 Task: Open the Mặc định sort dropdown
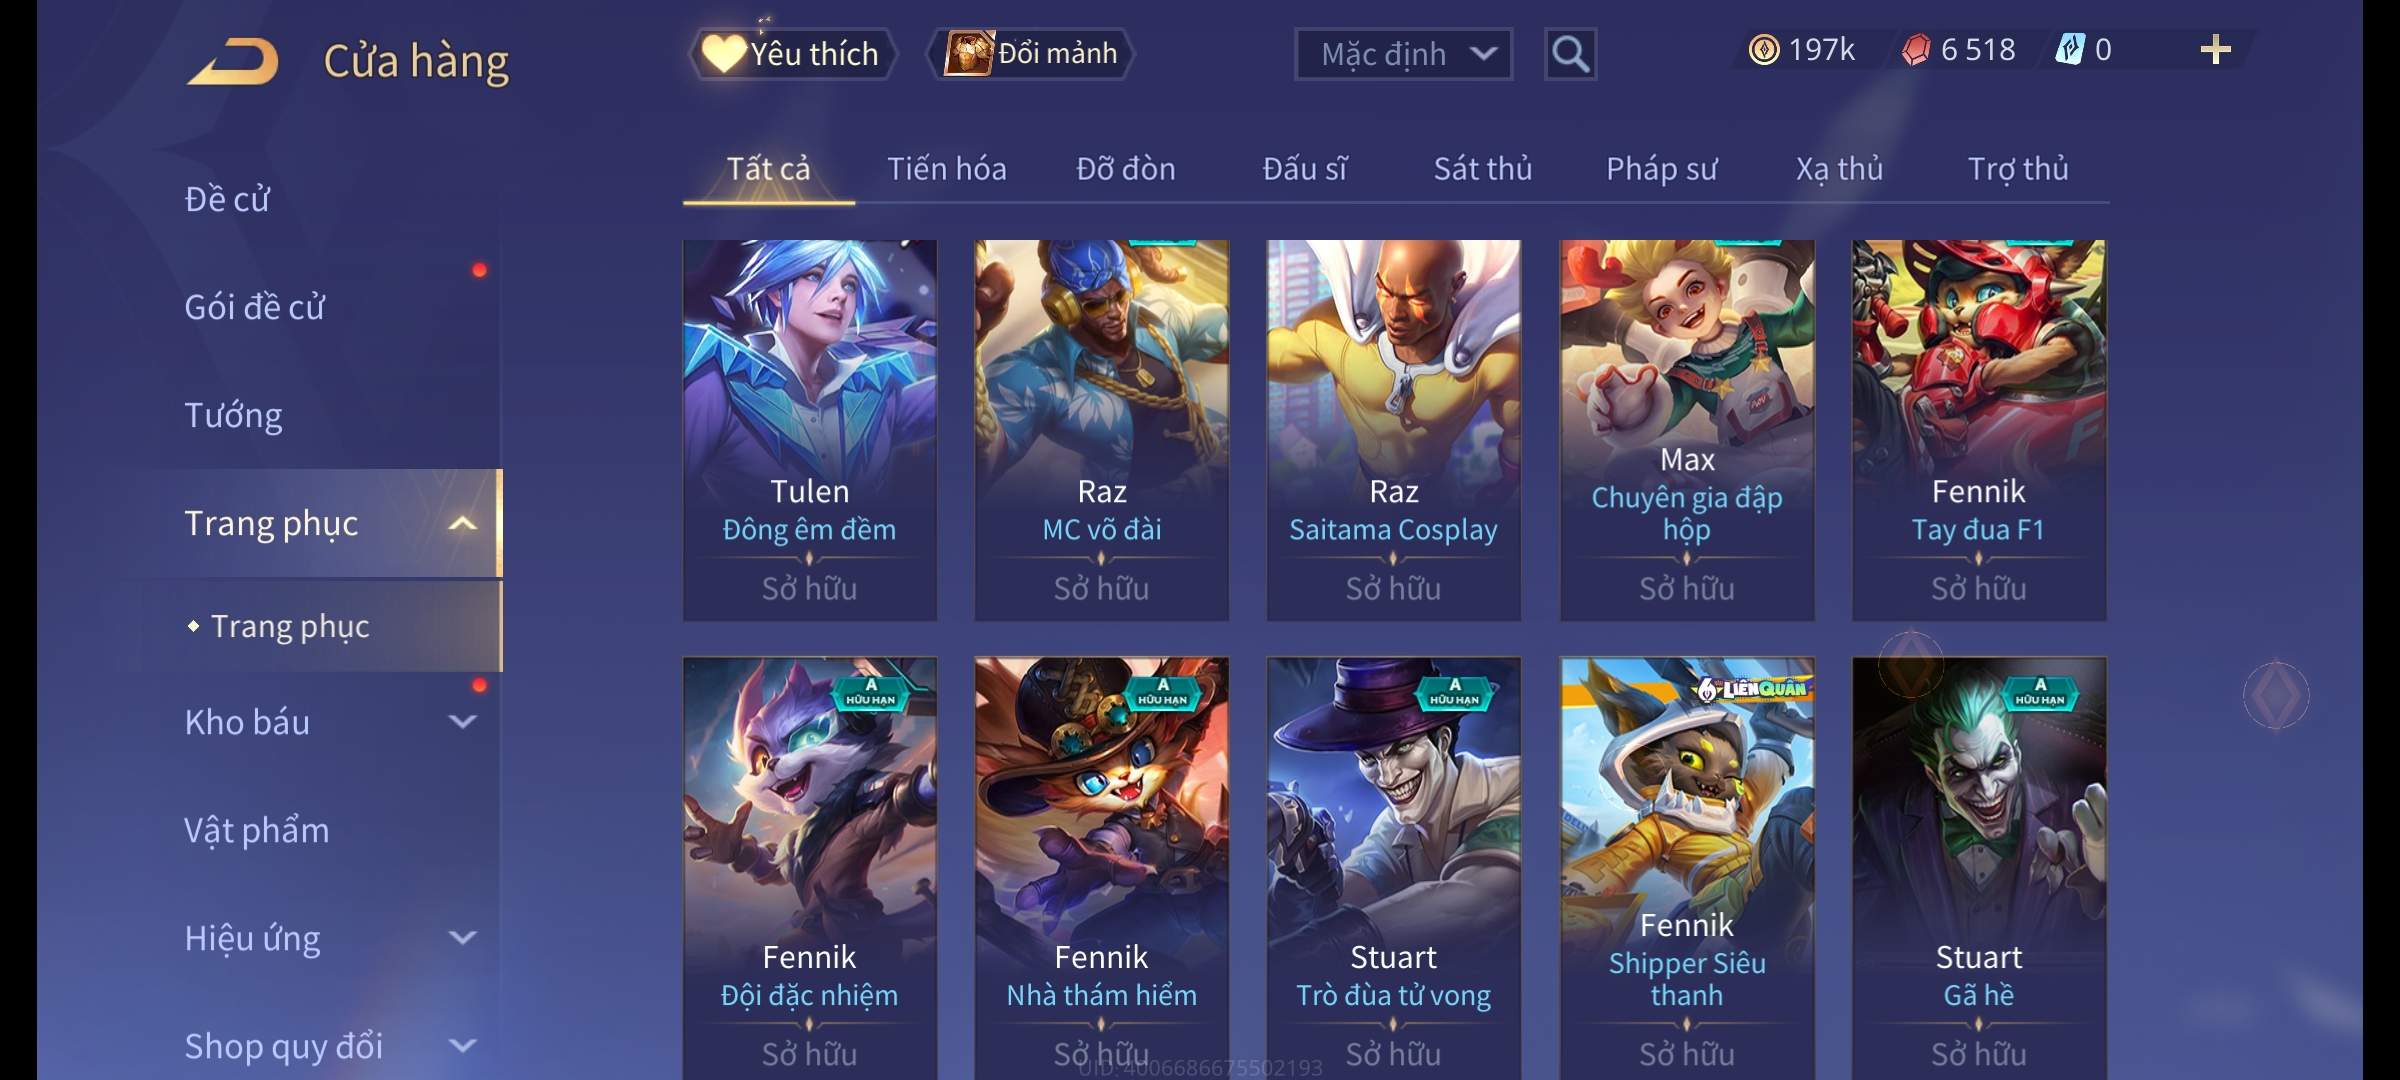[1403, 54]
